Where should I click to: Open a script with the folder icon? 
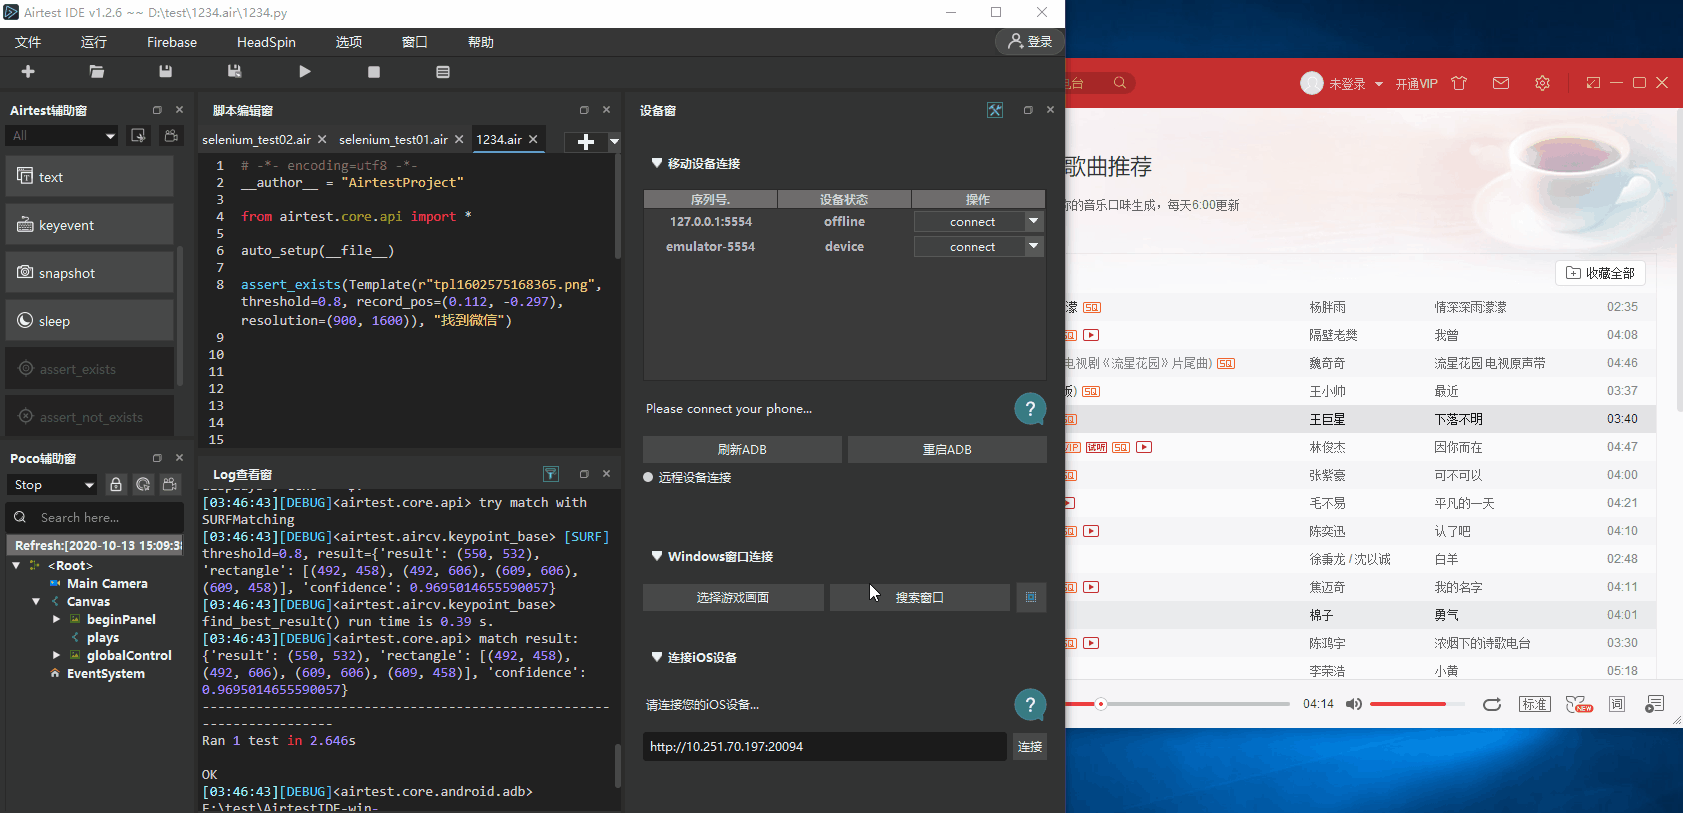click(x=97, y=72)
